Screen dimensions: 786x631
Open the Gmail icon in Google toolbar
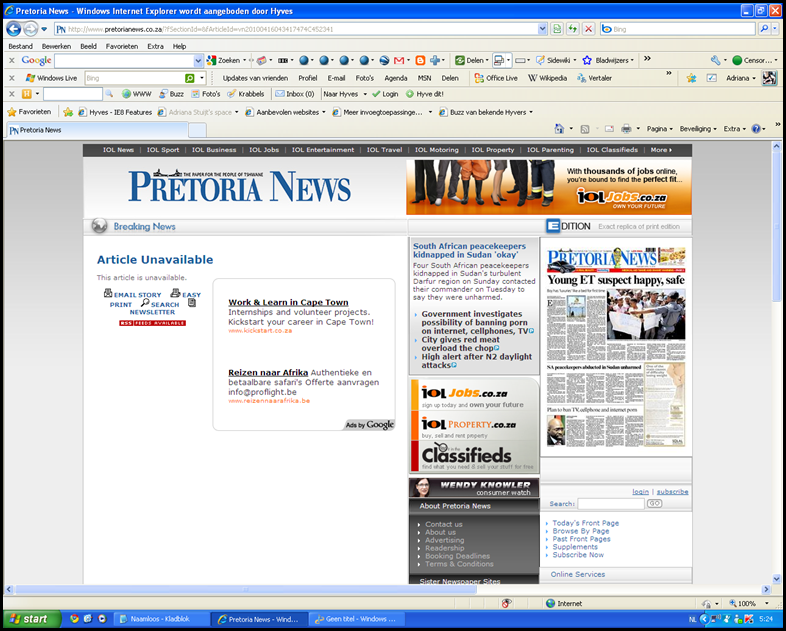pyautogui.click(x=399, y=61)
